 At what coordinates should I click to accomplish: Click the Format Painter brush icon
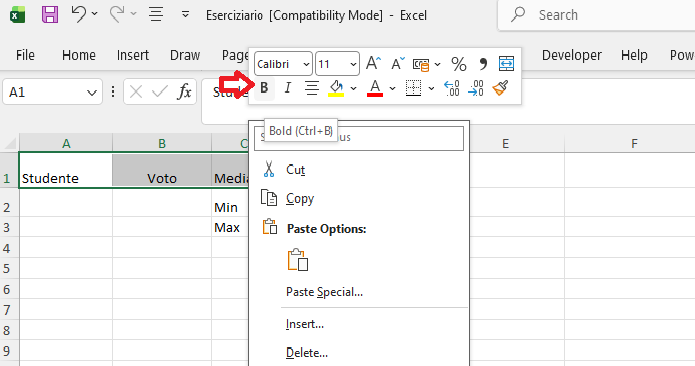tap(500, 88)
